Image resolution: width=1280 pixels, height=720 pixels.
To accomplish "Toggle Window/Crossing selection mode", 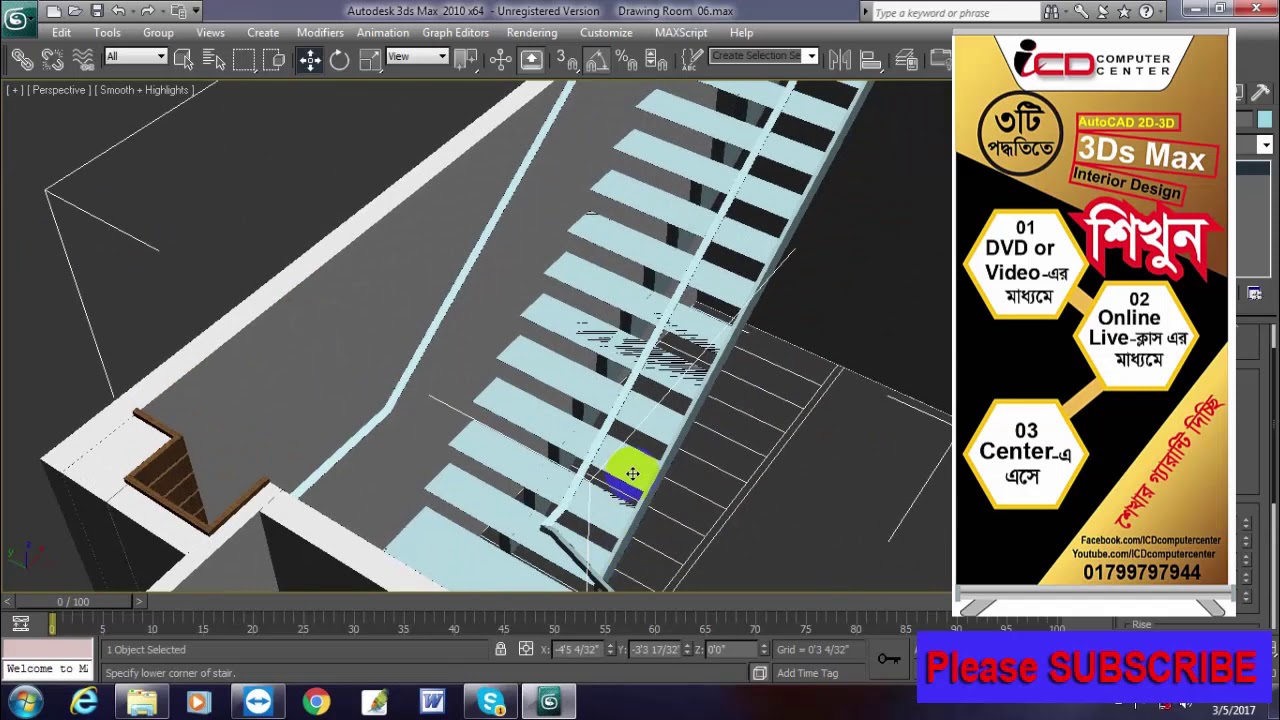I will (x=274, y=60).
